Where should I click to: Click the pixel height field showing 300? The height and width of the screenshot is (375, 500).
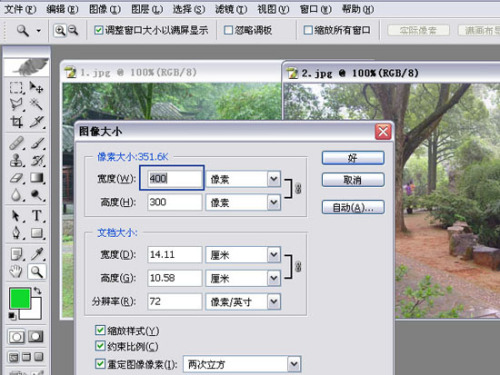pyautogui.click(x=175, y=202)
